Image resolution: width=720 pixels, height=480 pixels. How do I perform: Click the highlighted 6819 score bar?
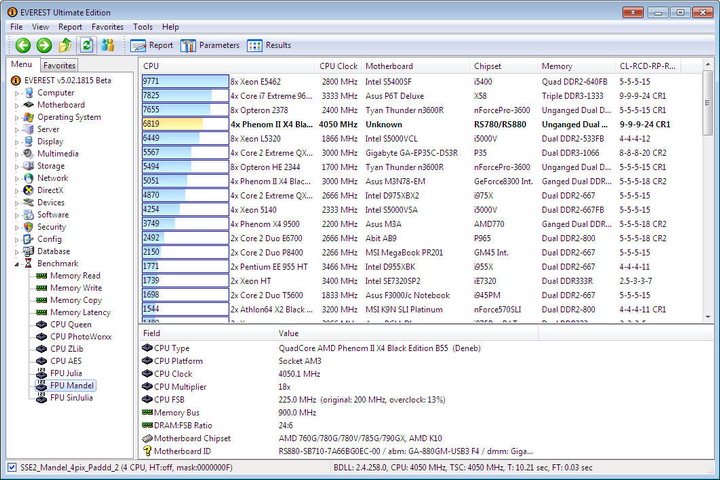tap(185, 124)
